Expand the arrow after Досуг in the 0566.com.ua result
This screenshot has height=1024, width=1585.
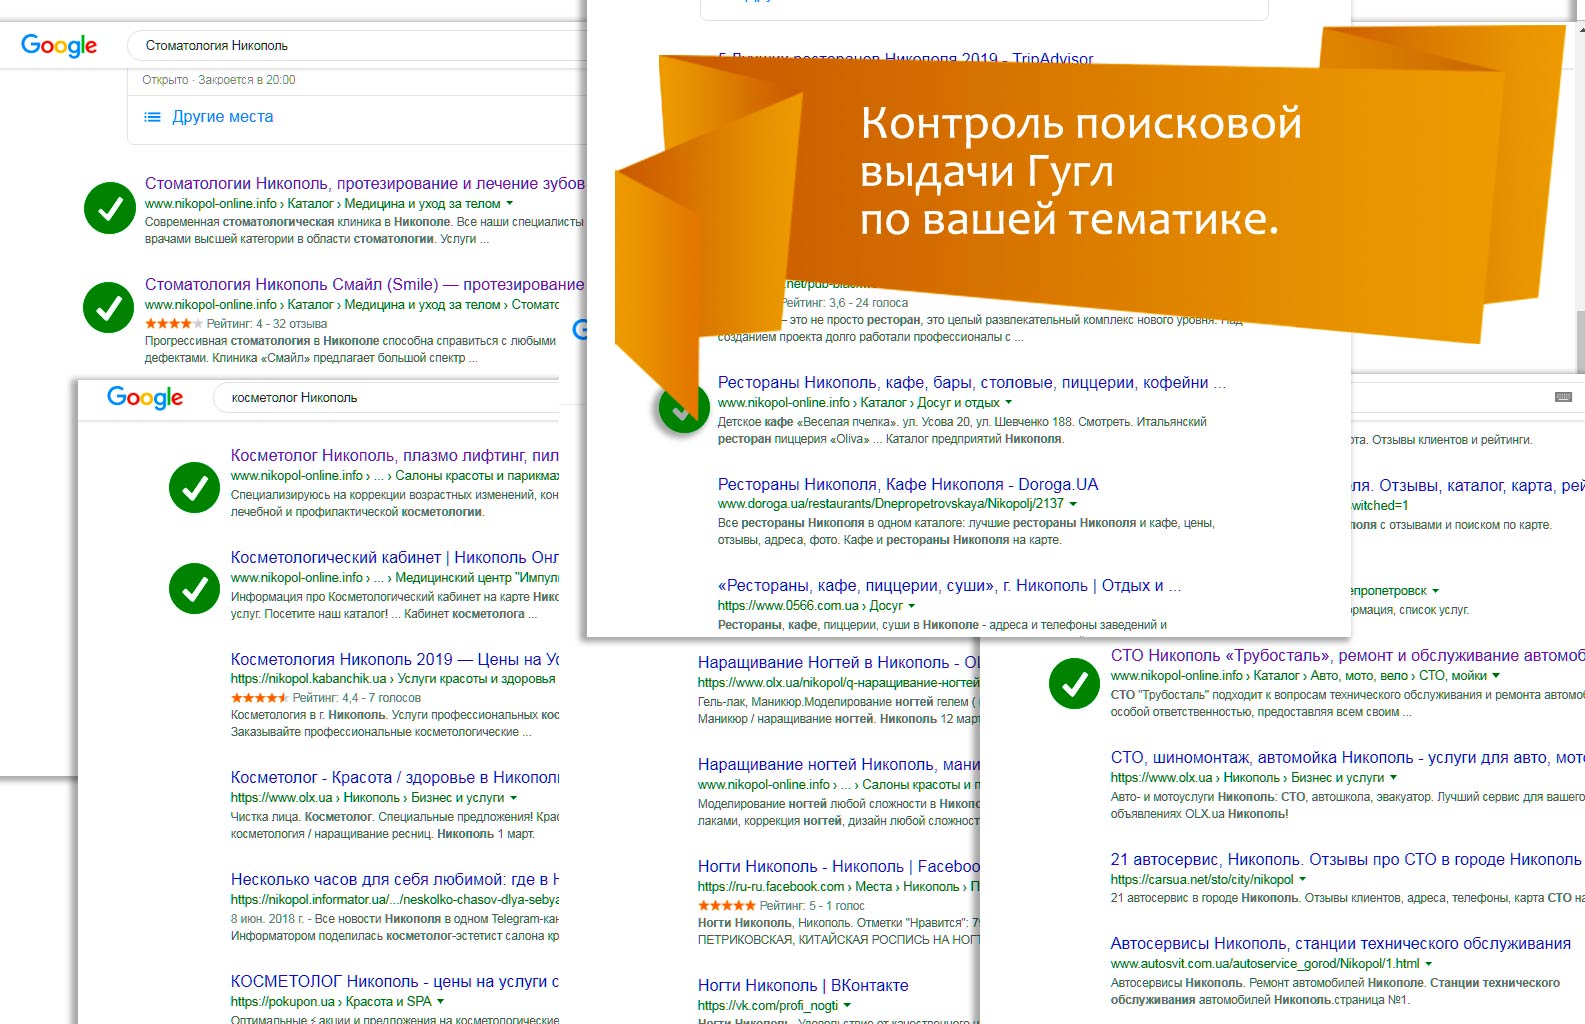911,606
